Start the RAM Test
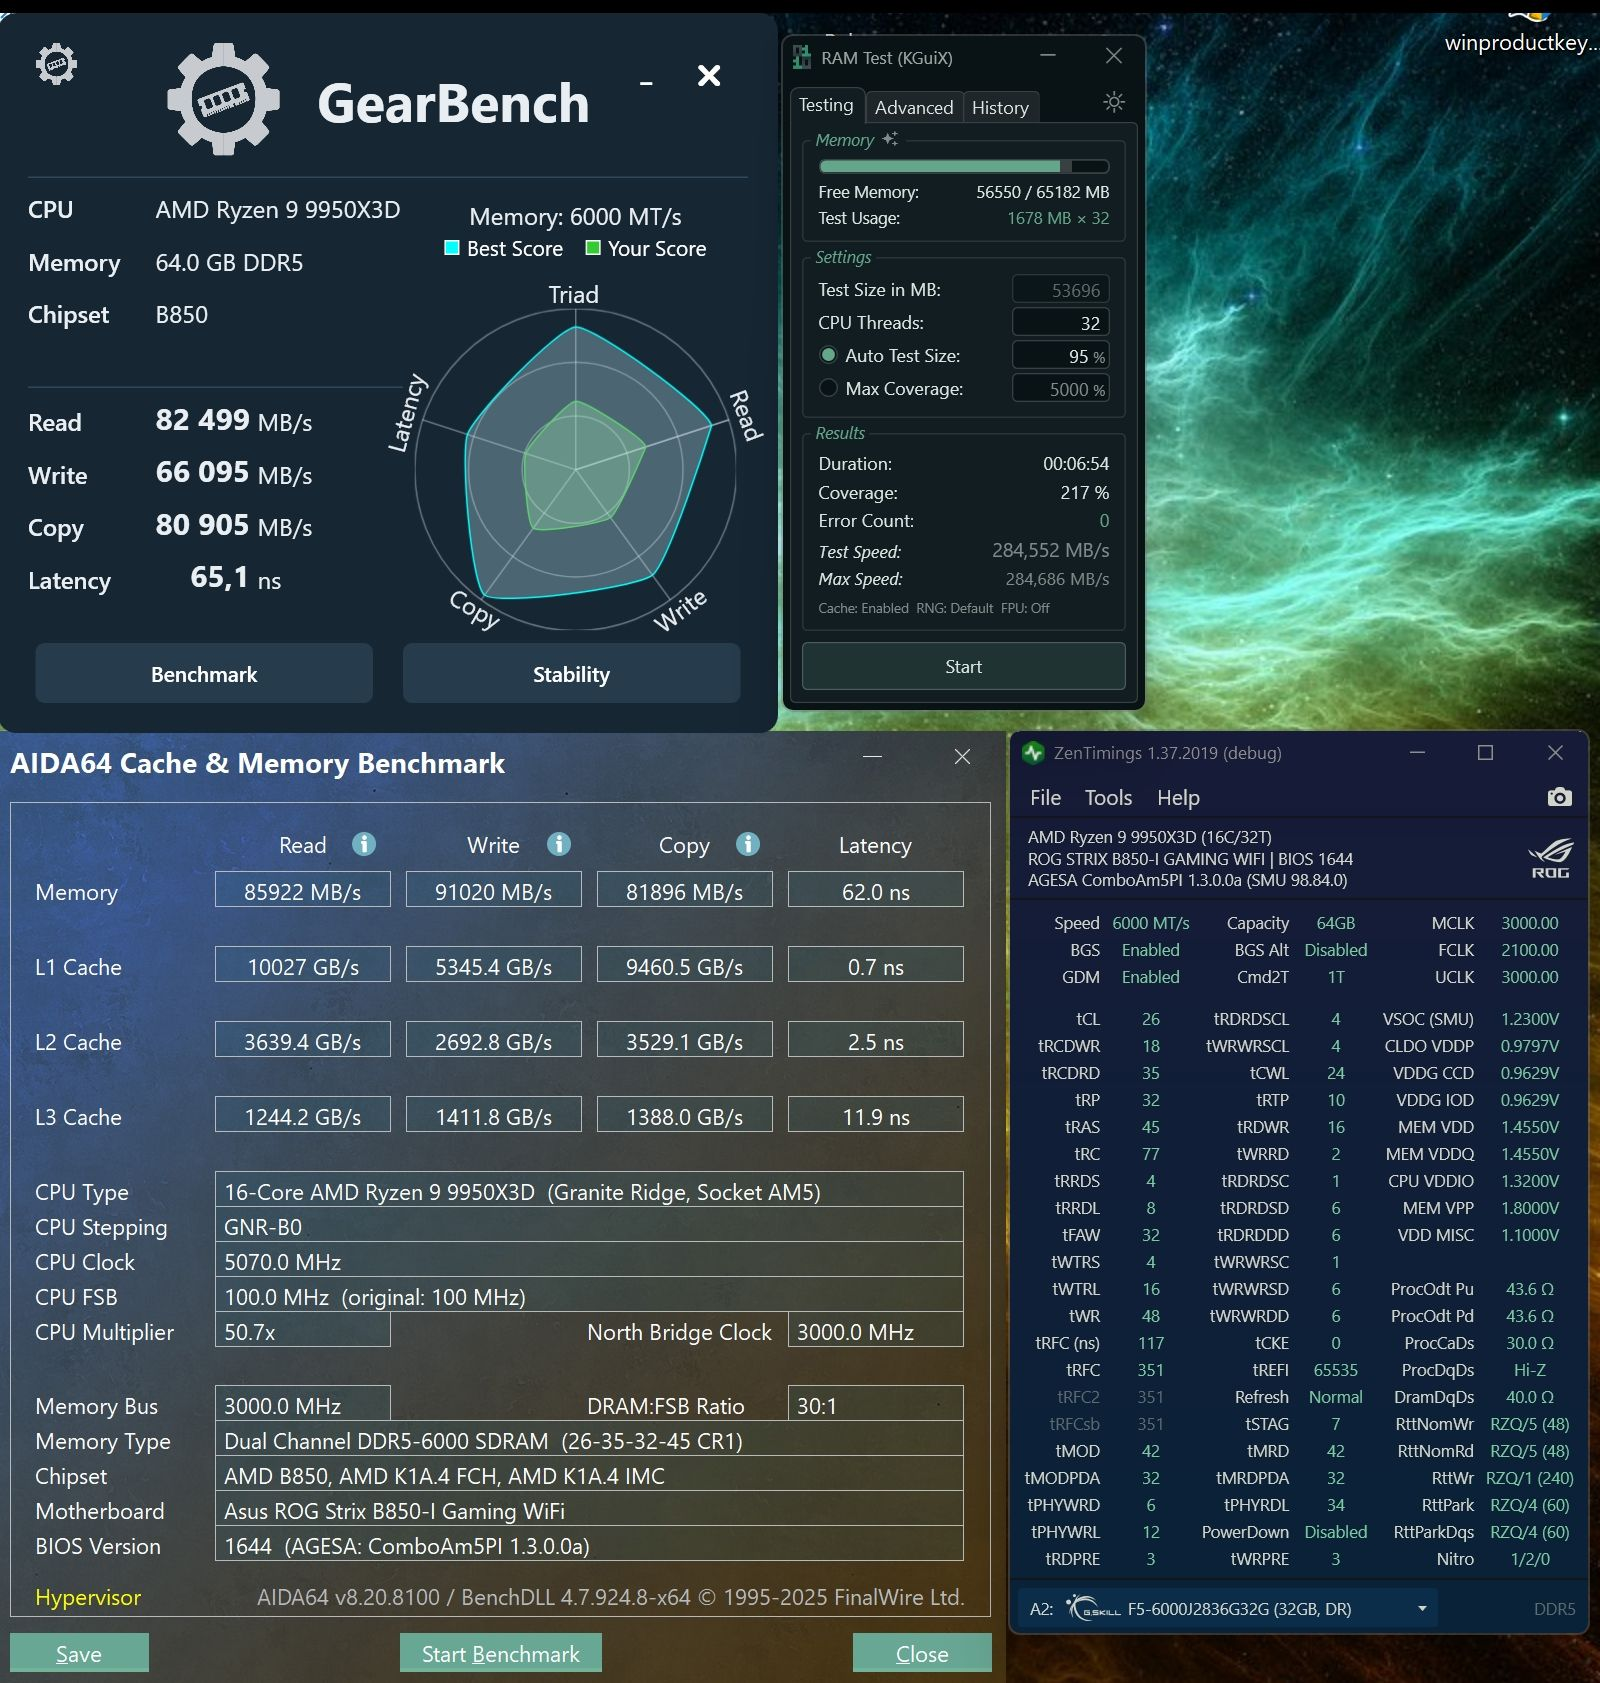The height and width of the screenshot is (1683, 1600). click(963, 666)
